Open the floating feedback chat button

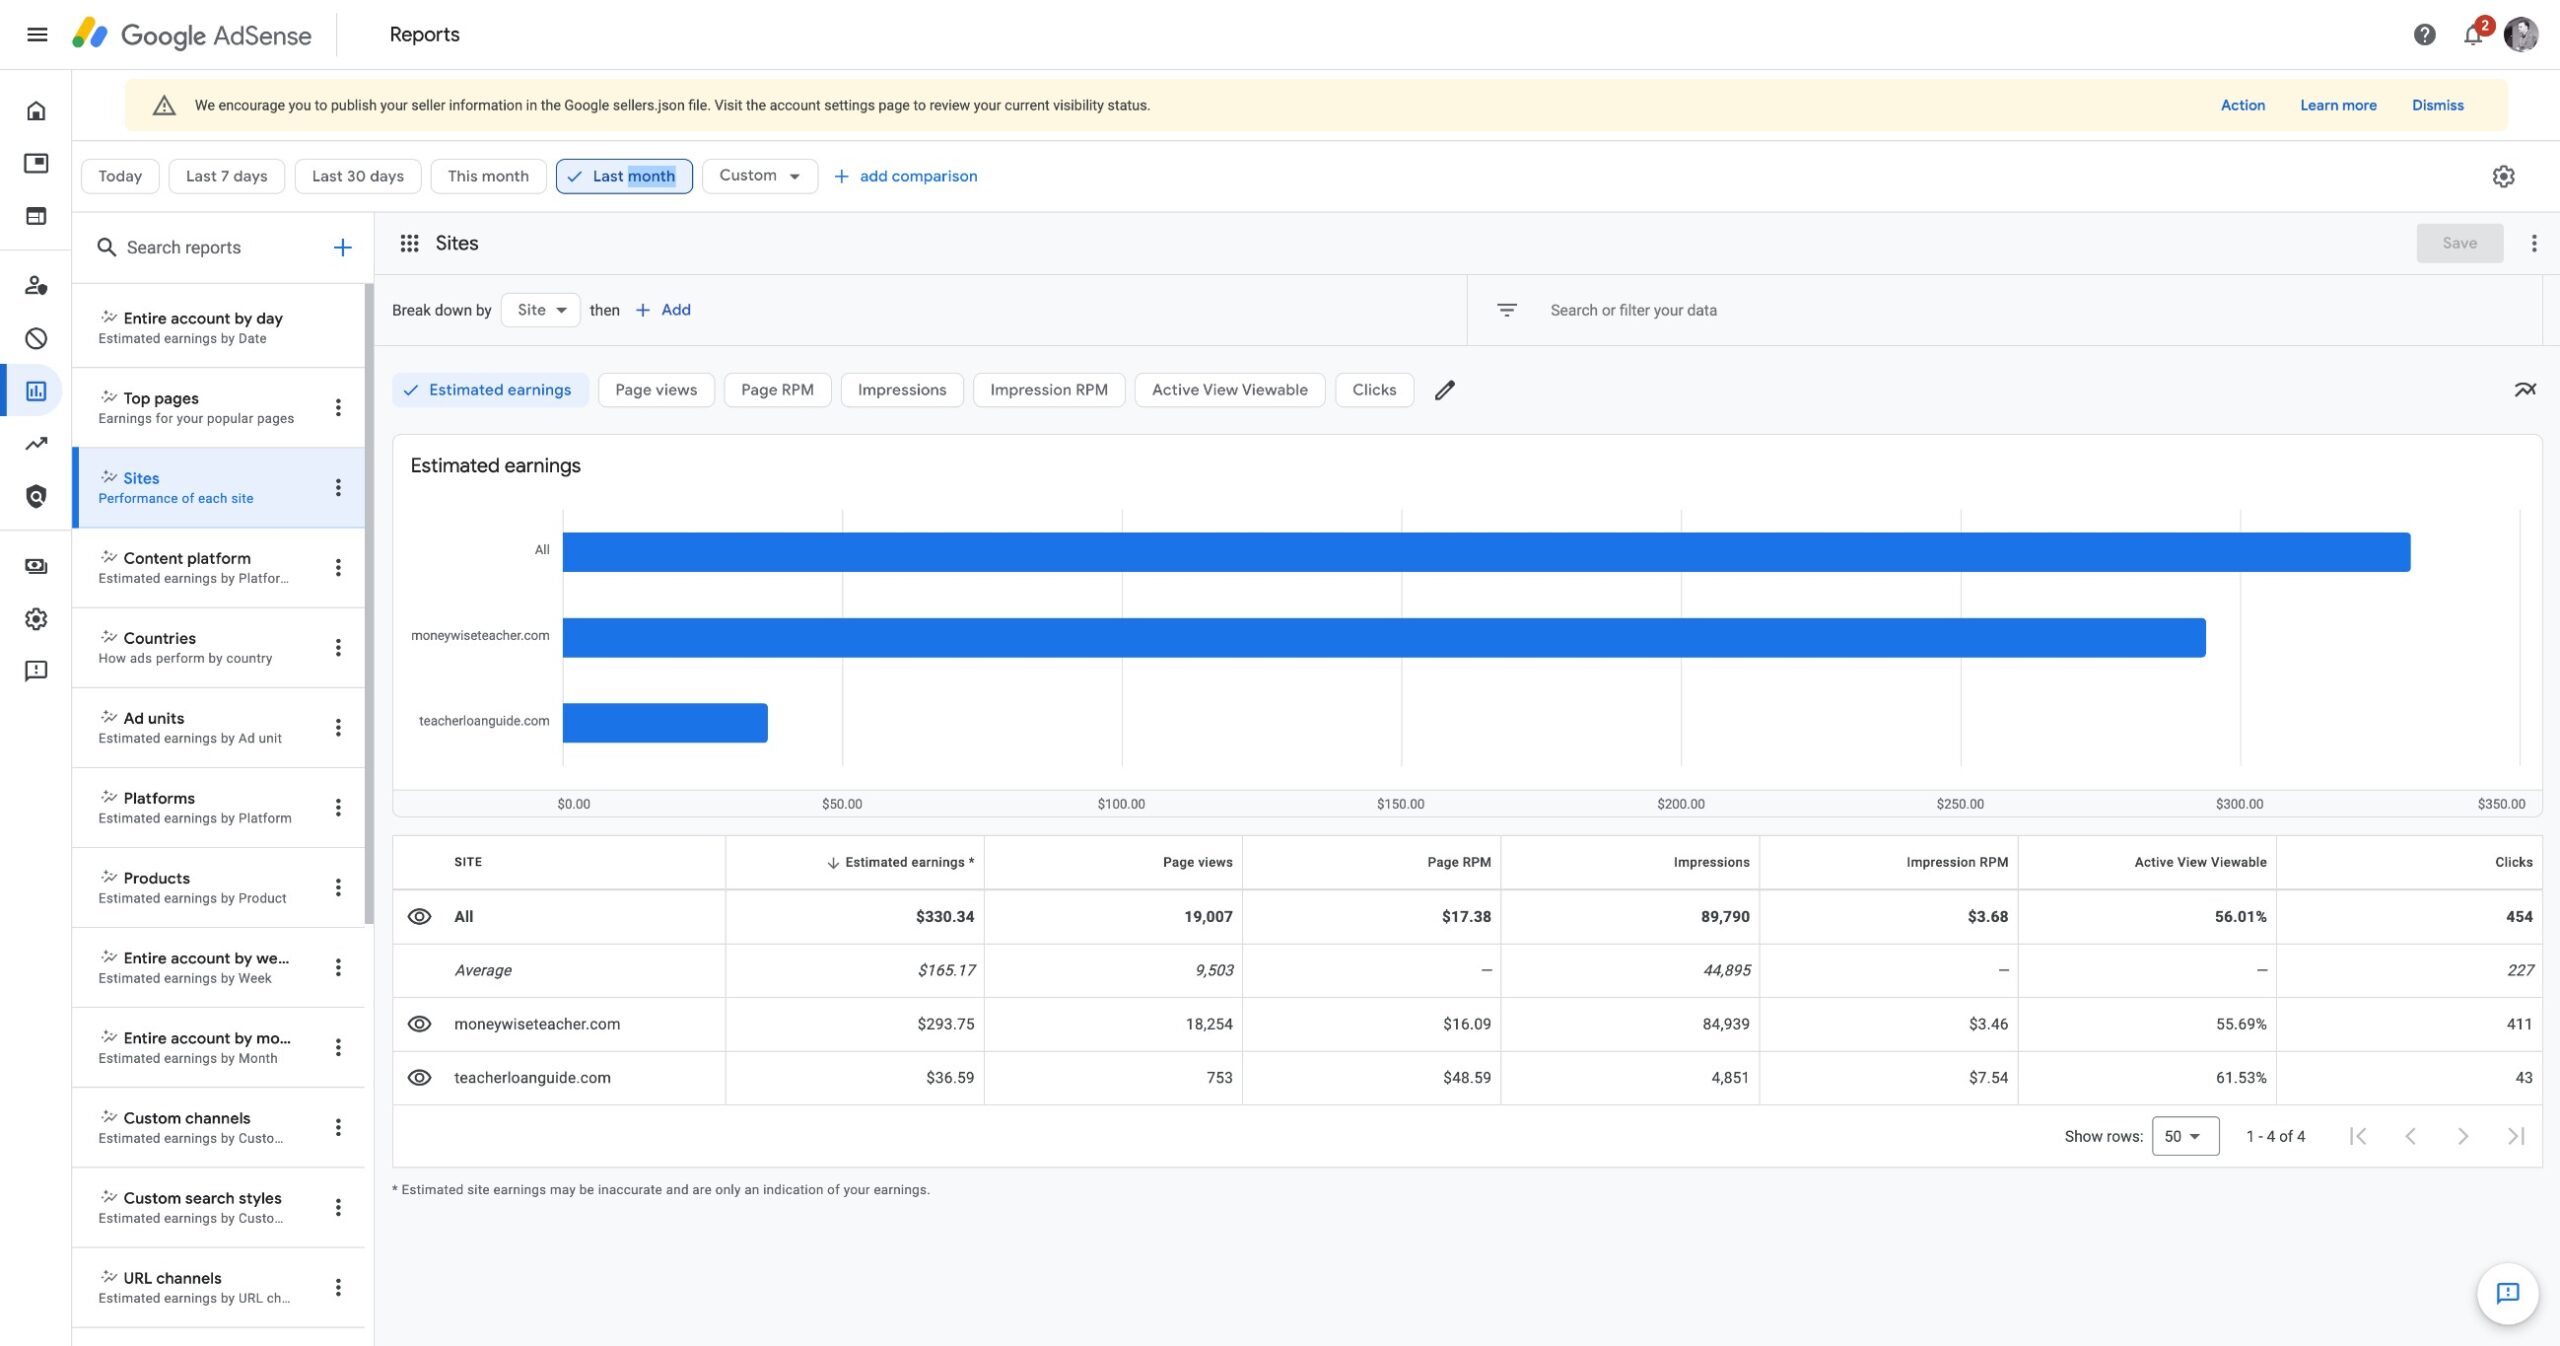tap(2507, 1293)
